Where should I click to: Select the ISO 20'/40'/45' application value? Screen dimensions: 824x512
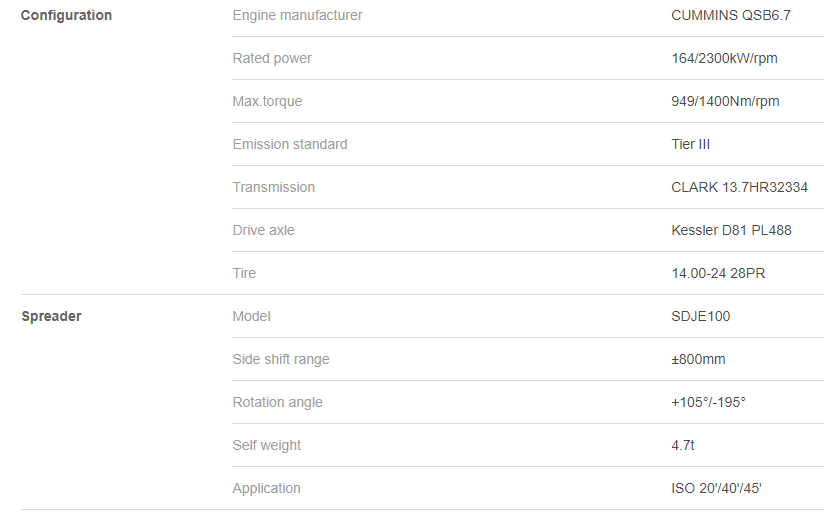pos(716,488)
